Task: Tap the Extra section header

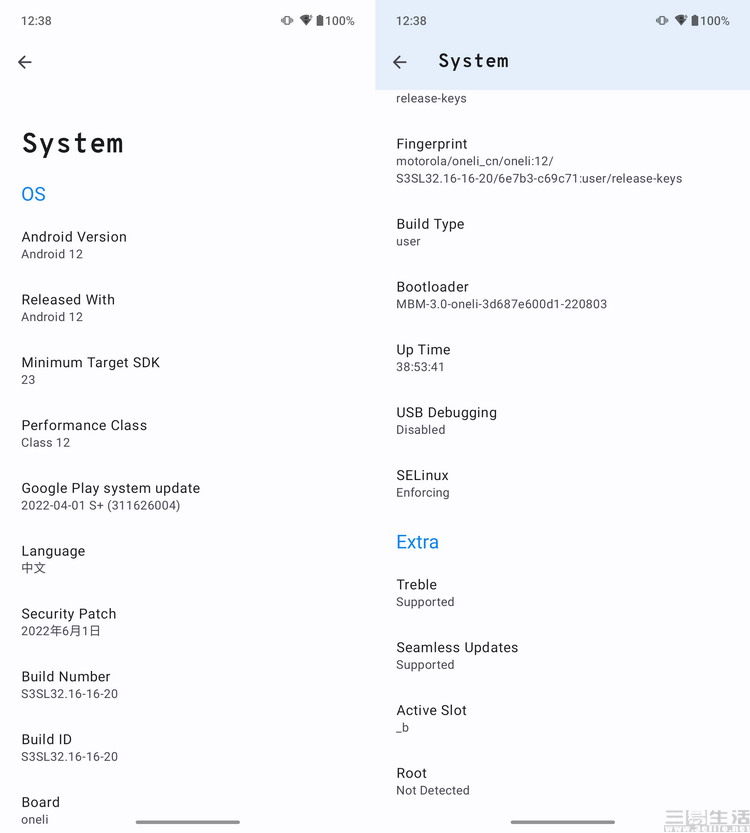Action: tap(417, 542)
